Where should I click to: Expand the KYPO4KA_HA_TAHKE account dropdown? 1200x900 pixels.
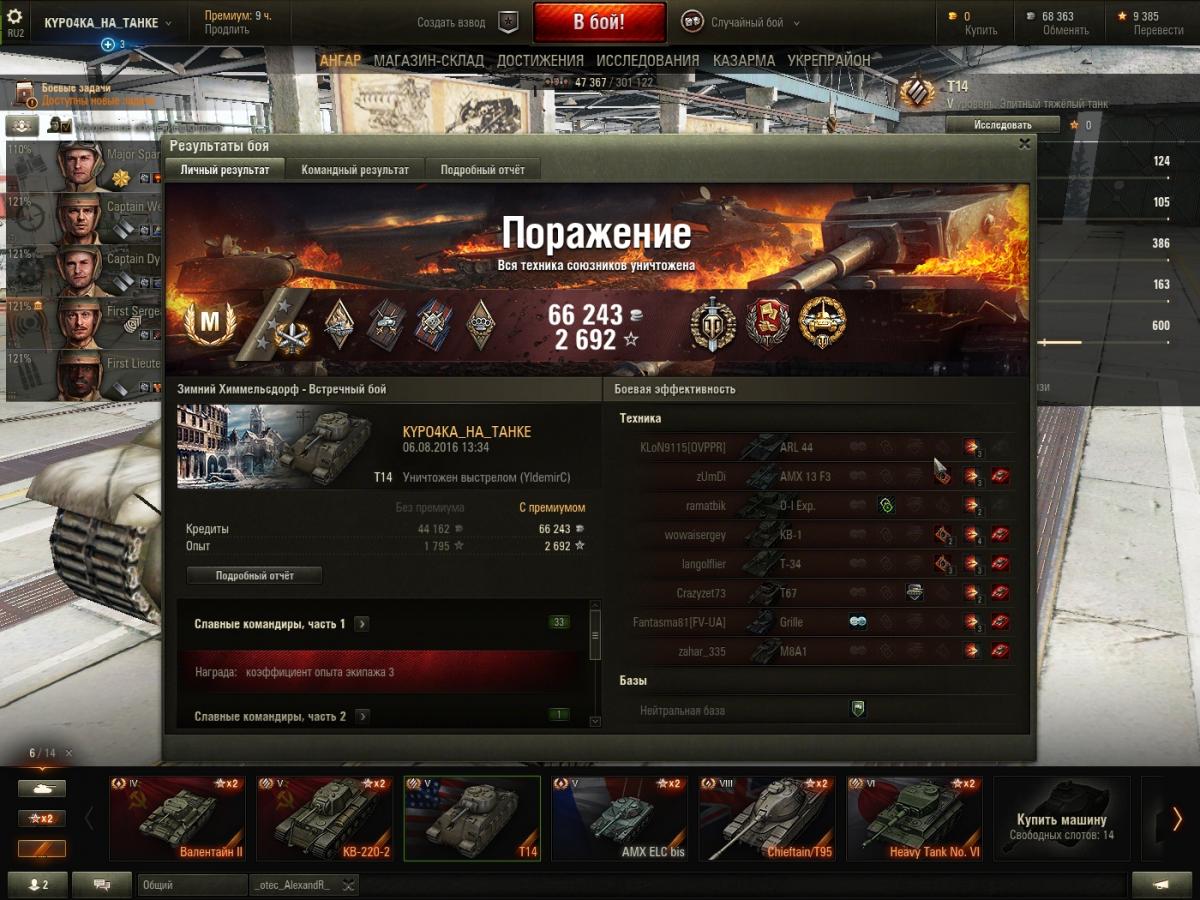(x=107, y=23)
